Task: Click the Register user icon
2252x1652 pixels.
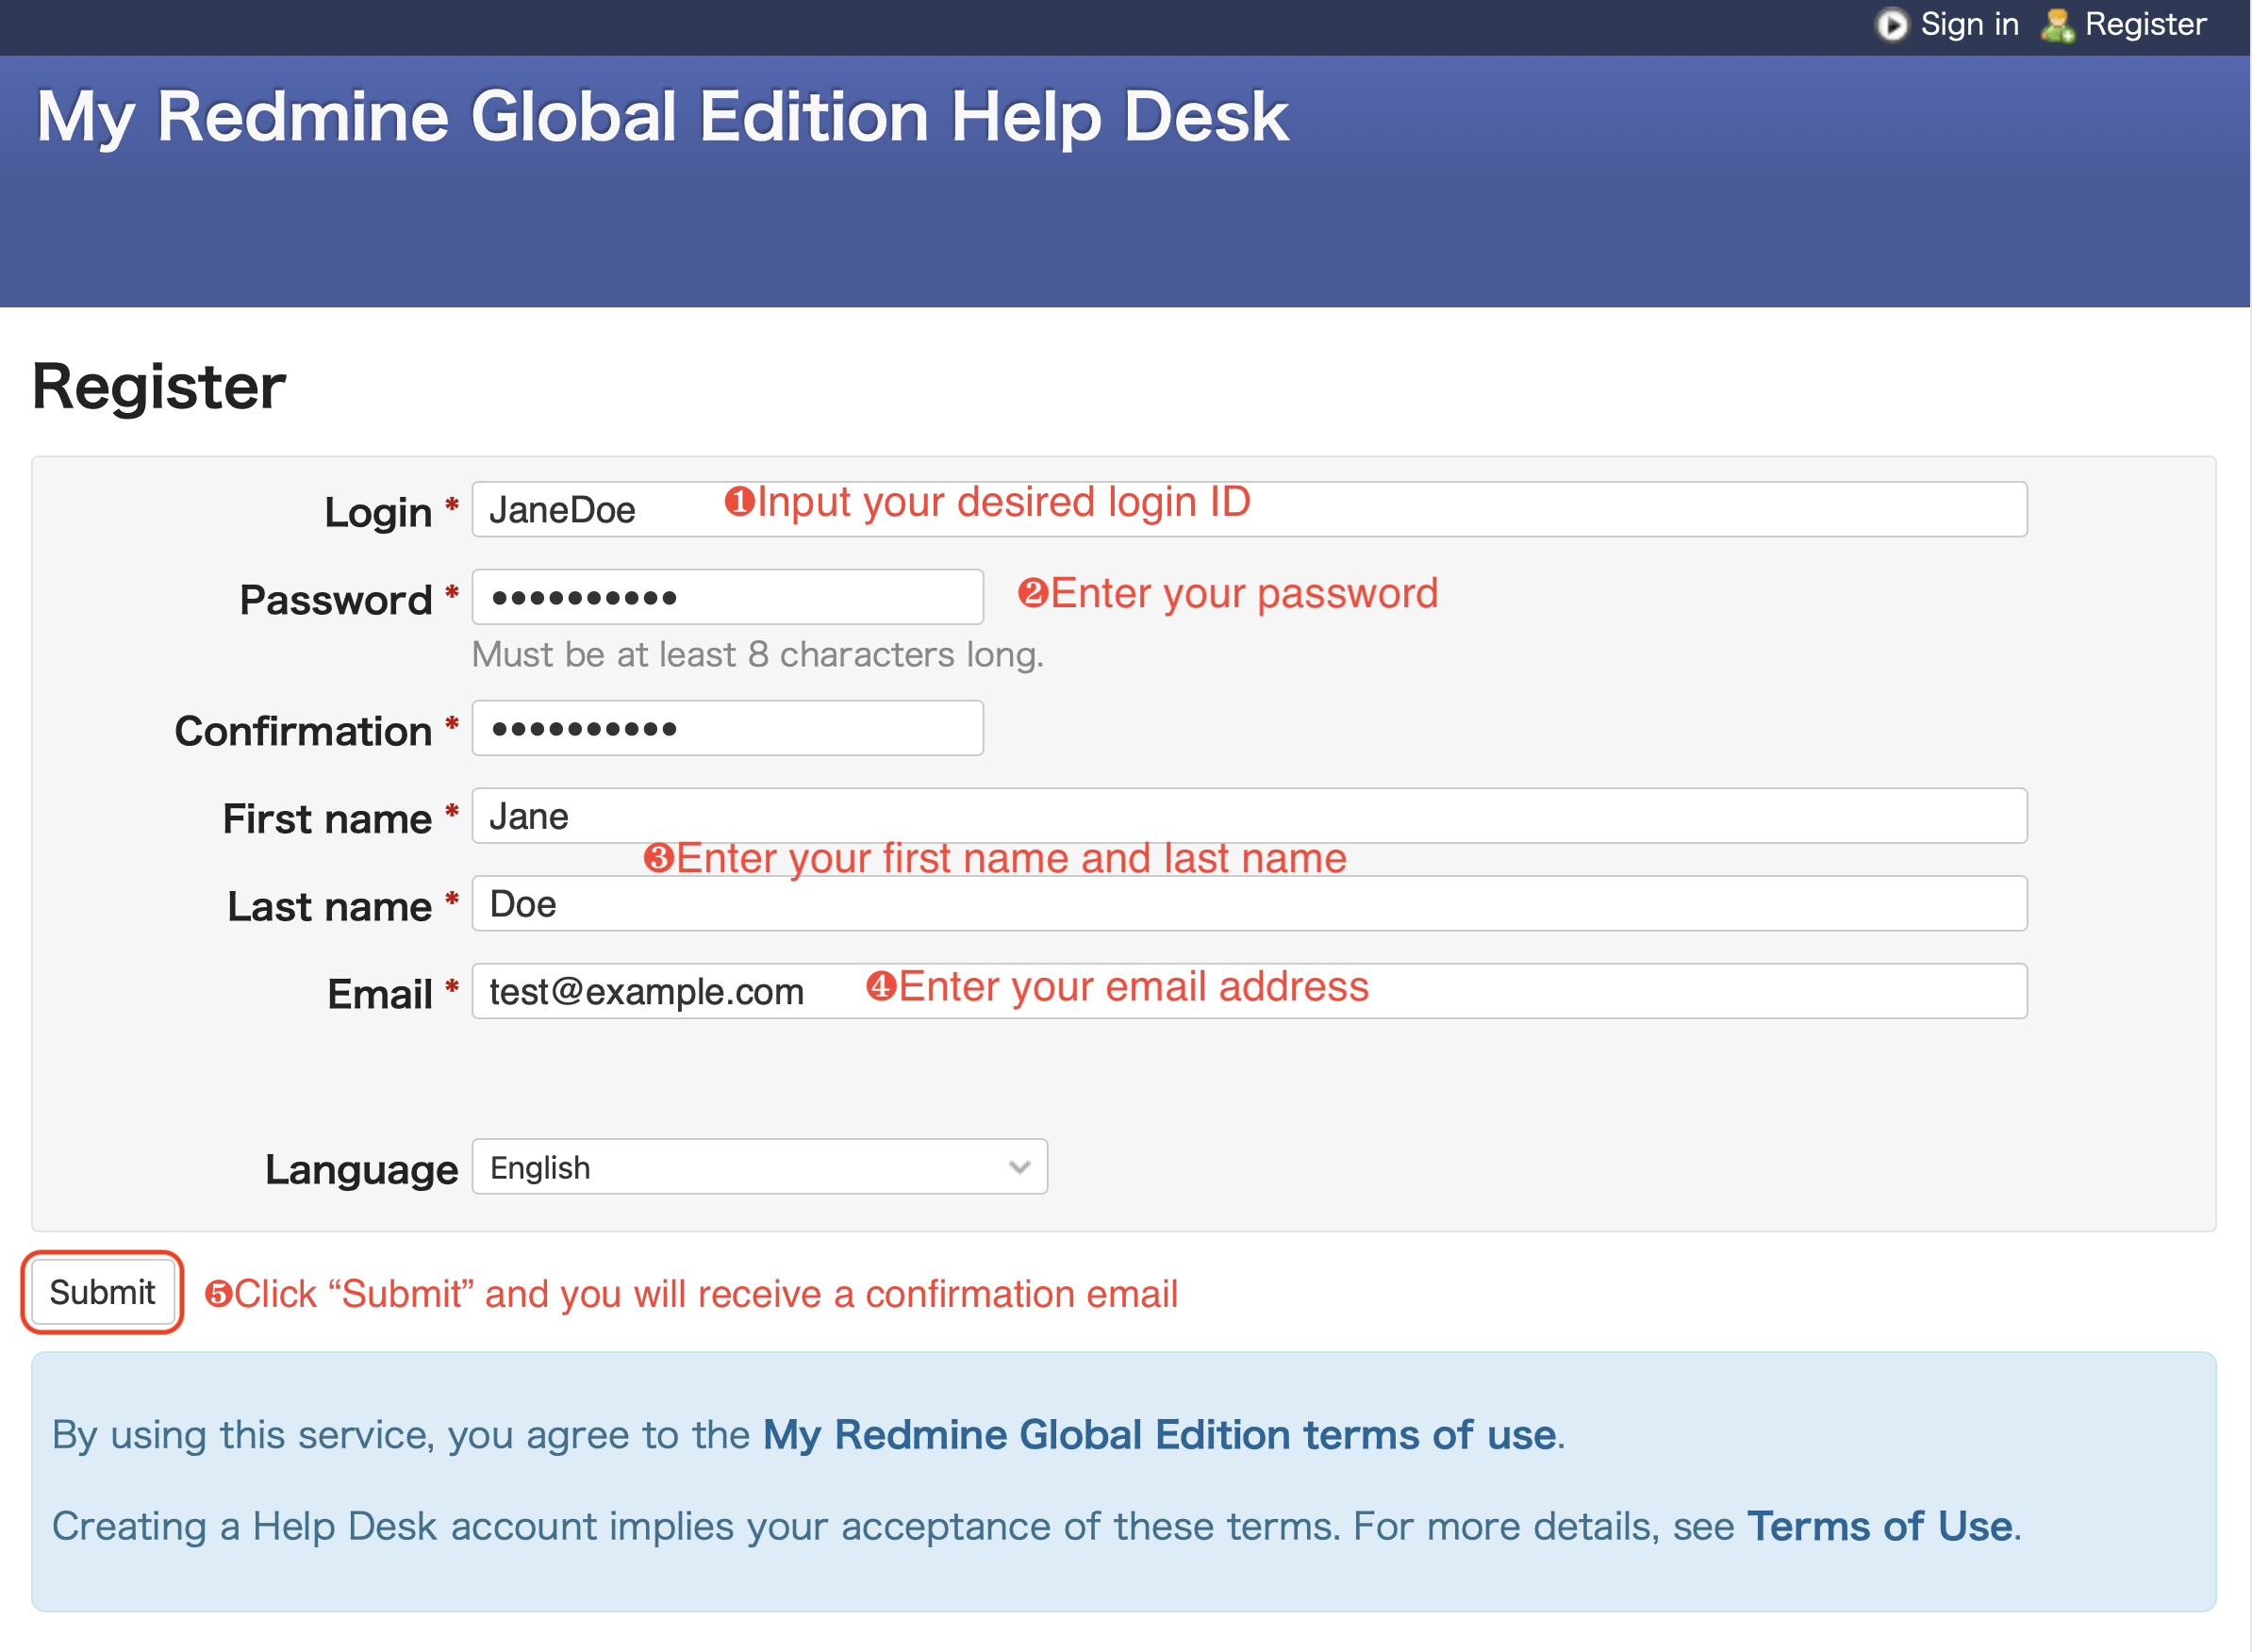Action: point(2056,25)
